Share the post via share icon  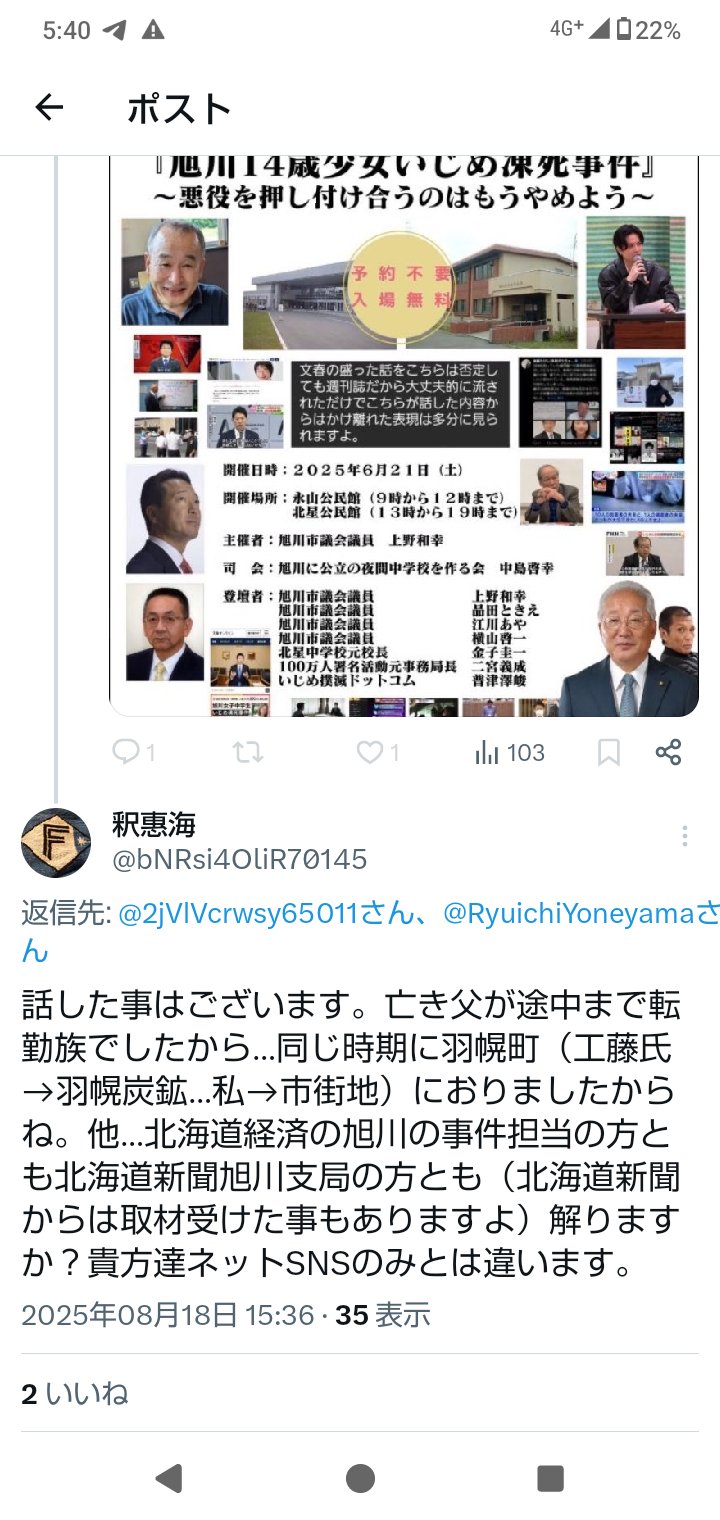[668, 752]
